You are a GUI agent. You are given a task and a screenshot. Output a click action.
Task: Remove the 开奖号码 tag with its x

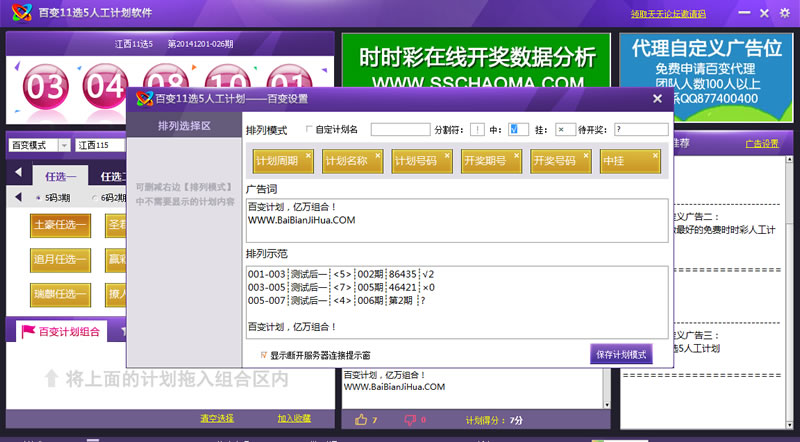586,155
